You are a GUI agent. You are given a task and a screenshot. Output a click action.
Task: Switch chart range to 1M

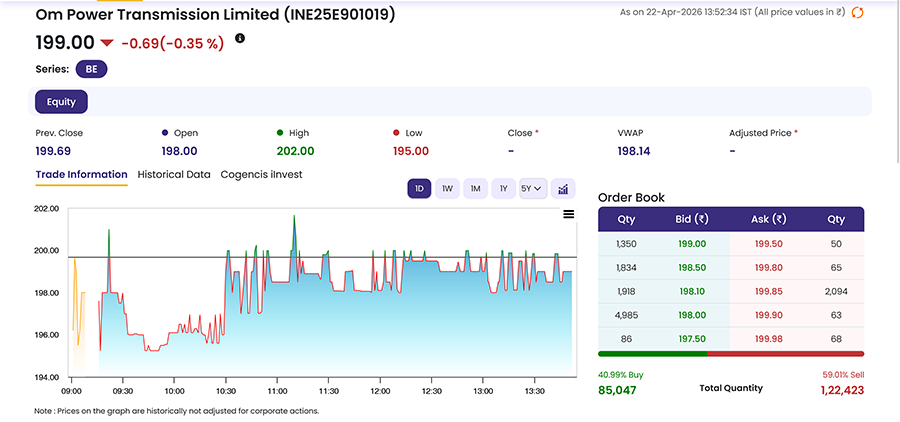click(x=475, y=188)
